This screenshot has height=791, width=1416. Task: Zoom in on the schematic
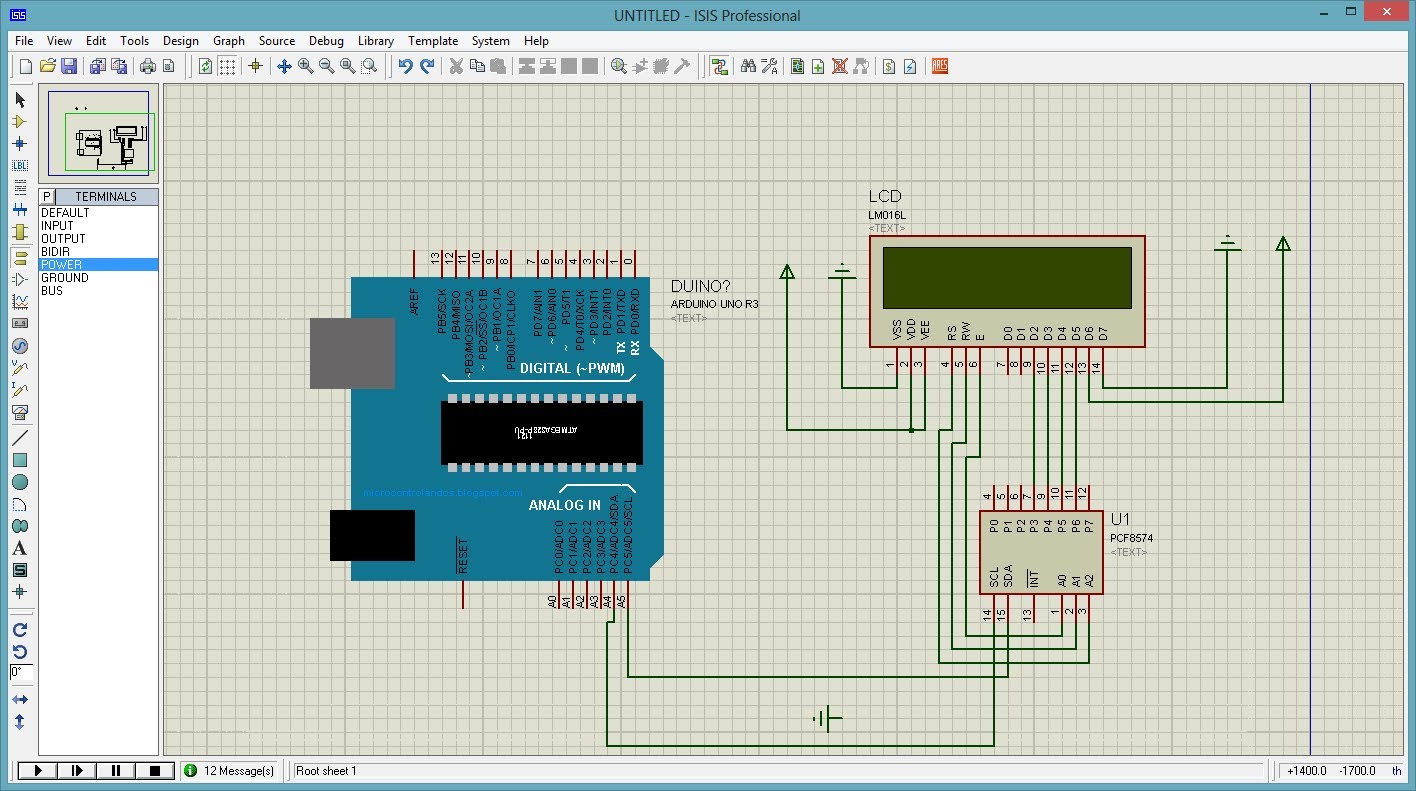point(305,66)
